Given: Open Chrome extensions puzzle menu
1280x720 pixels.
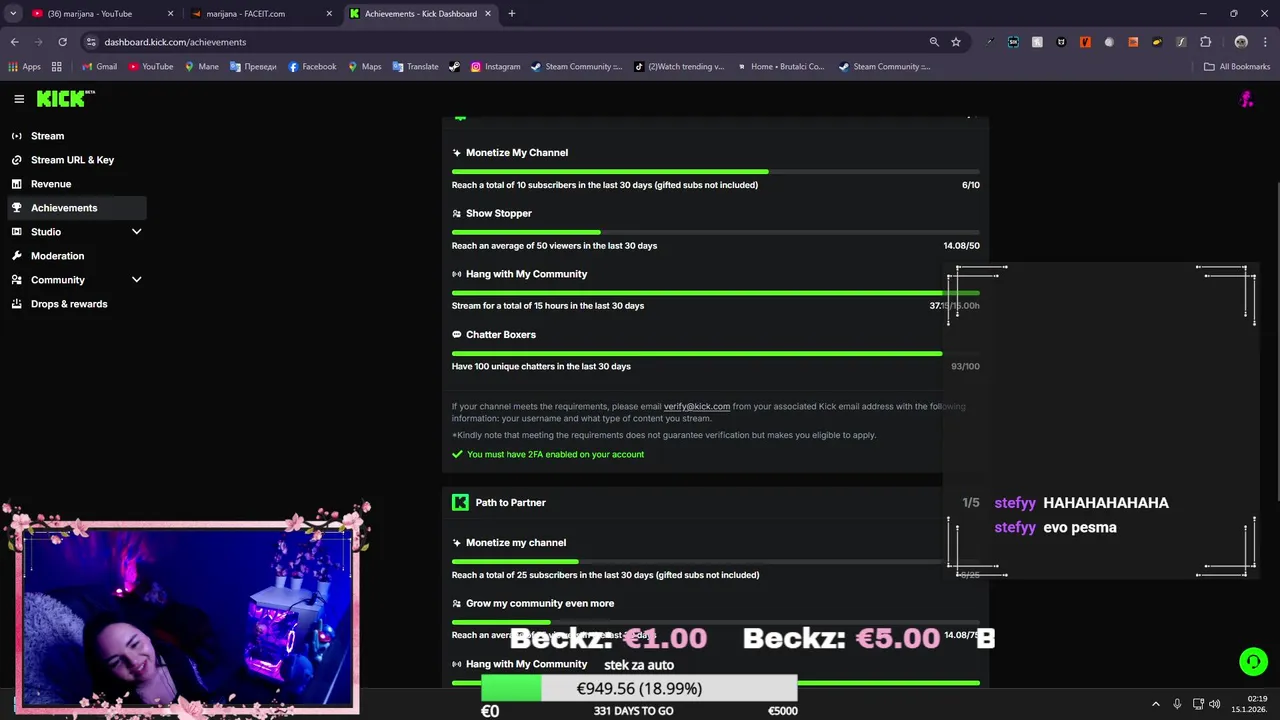Looking at the screenshot, I should tap(1205, 42).
